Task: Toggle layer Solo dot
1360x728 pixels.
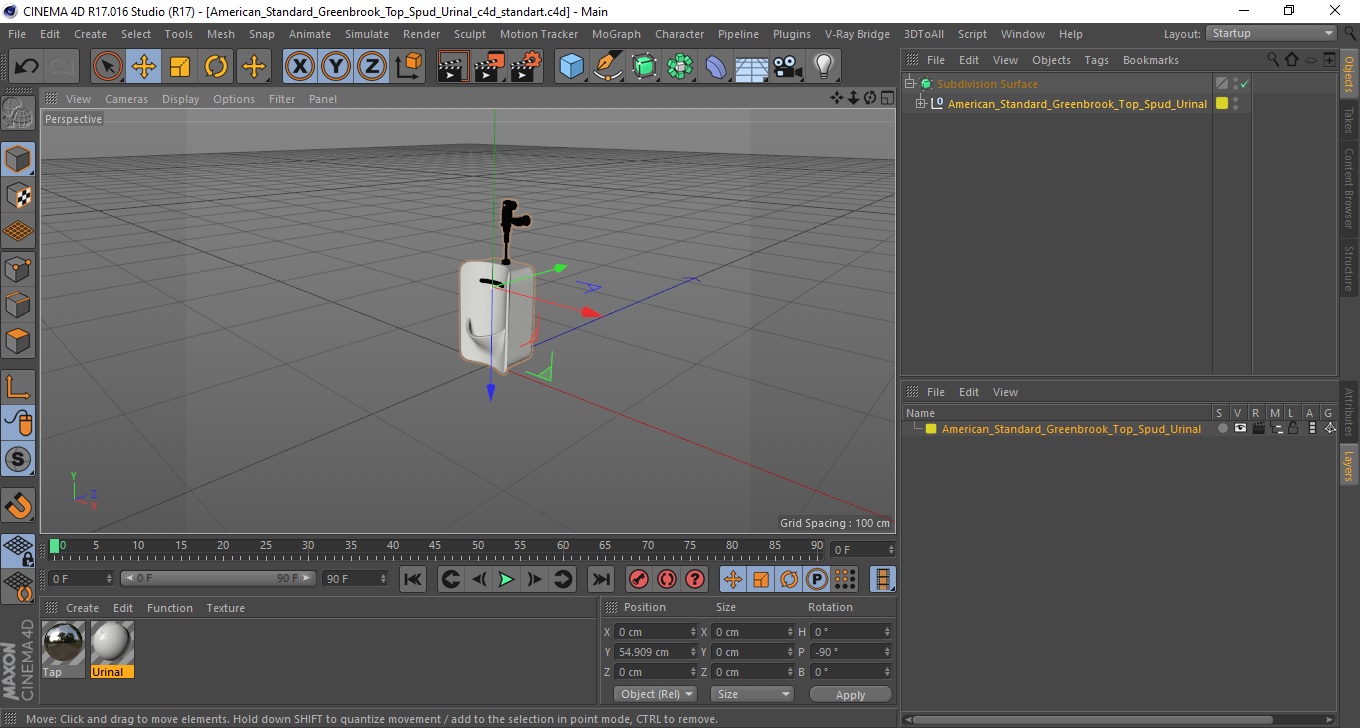Action: [x=1222, y=429]
